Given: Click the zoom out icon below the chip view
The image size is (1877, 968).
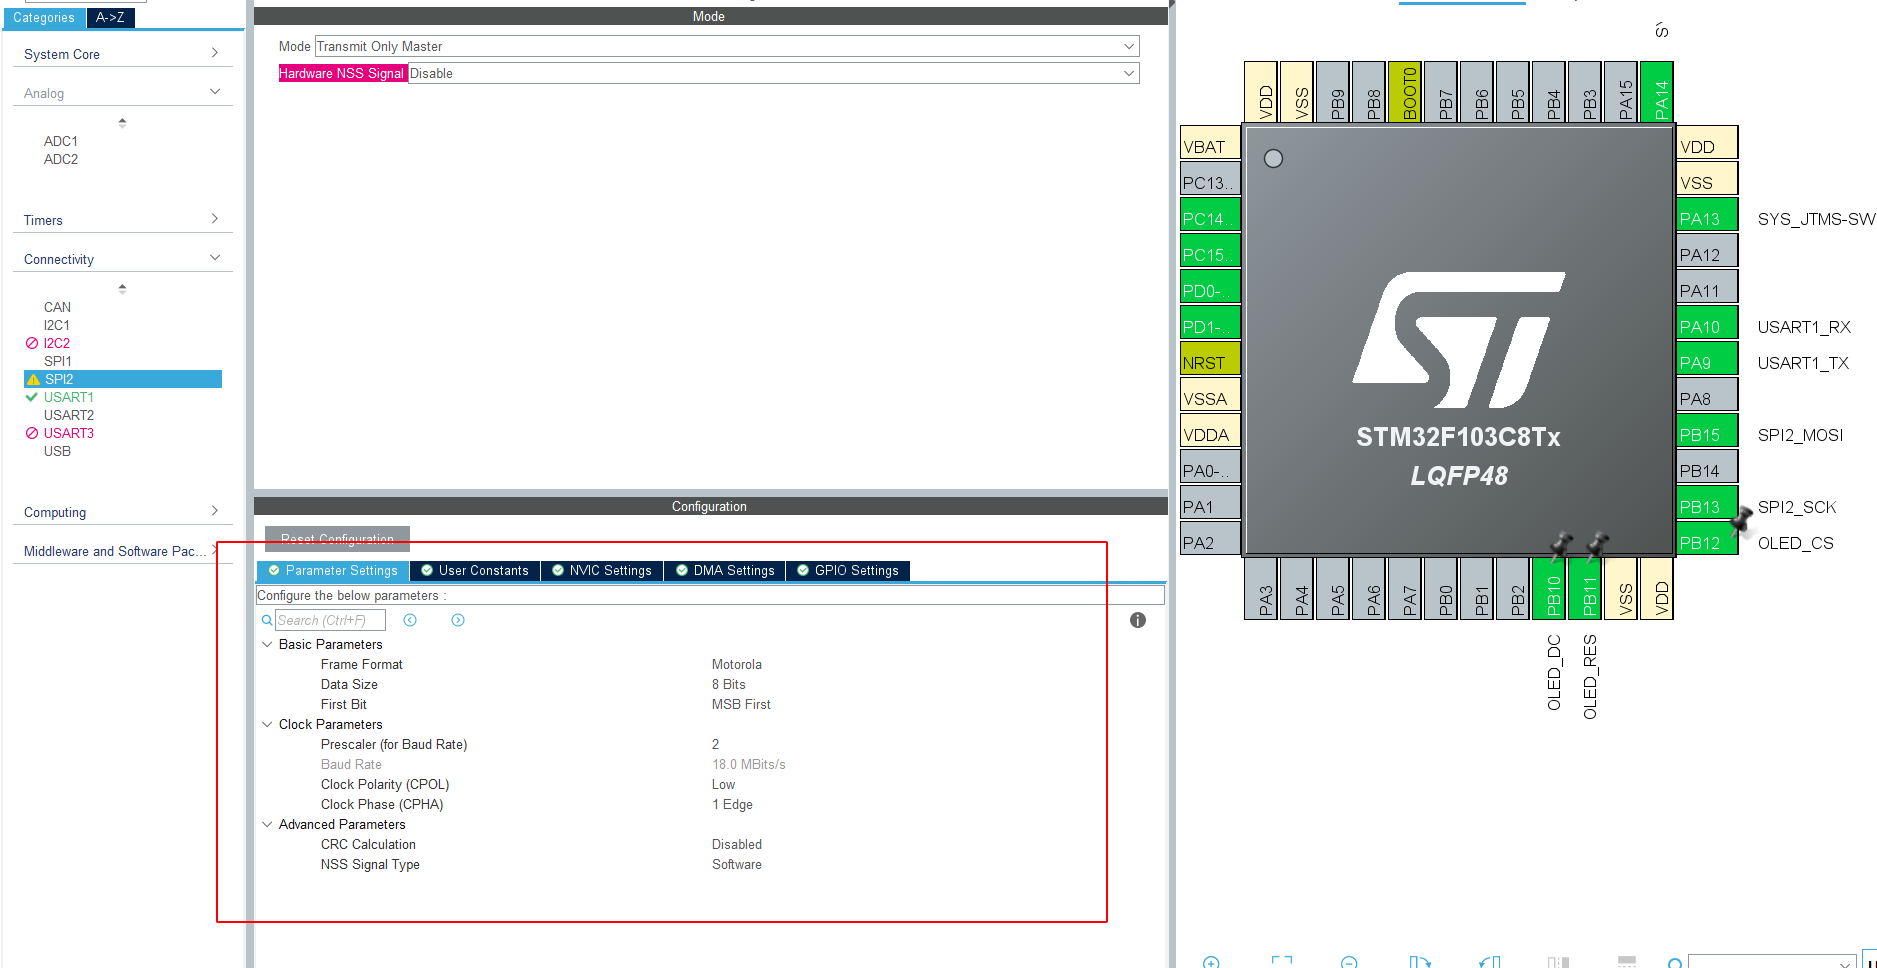Looking at the screenshot, I should 1349,963.
